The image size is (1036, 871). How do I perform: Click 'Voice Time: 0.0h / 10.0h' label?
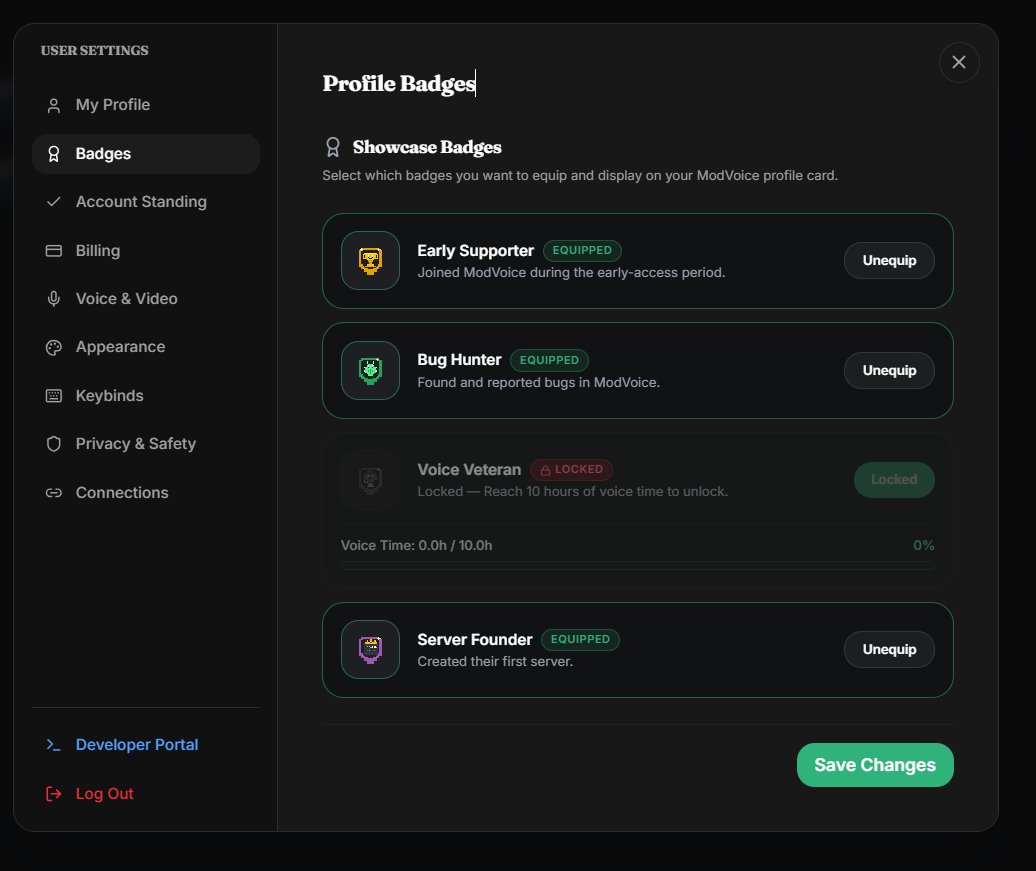tap(416, 546)
